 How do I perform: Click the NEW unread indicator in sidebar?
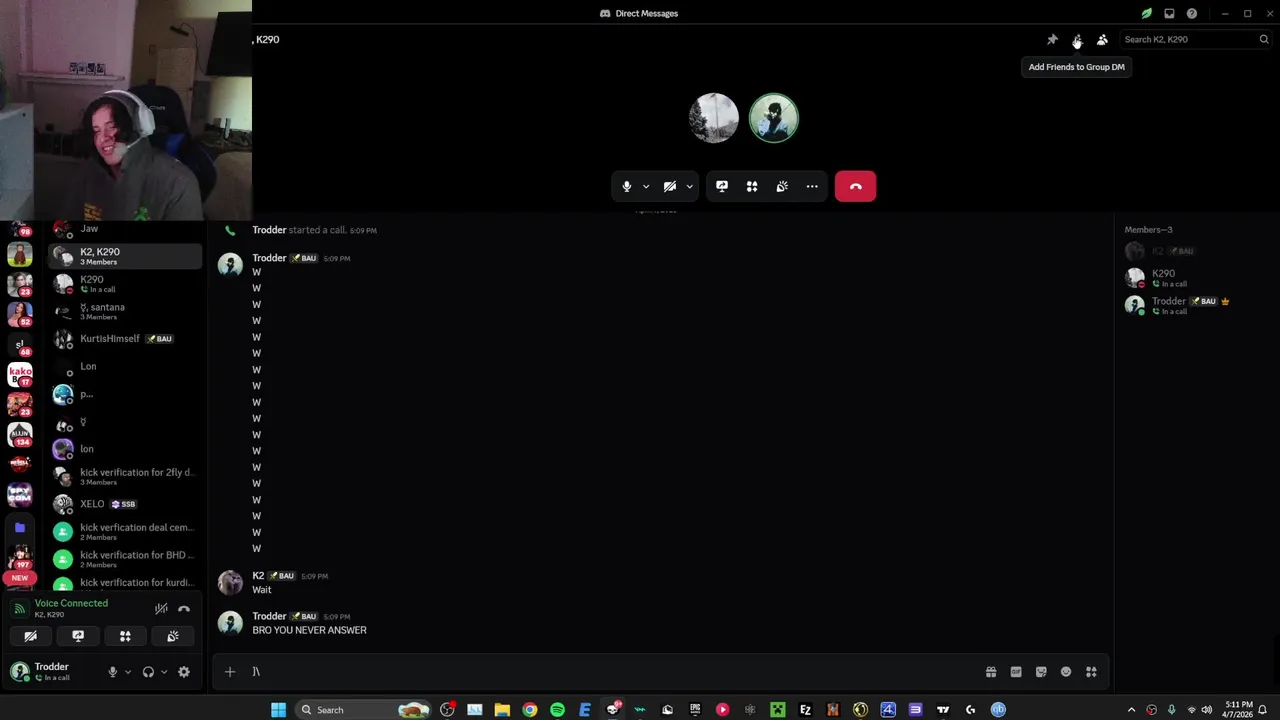pos(20,578)
